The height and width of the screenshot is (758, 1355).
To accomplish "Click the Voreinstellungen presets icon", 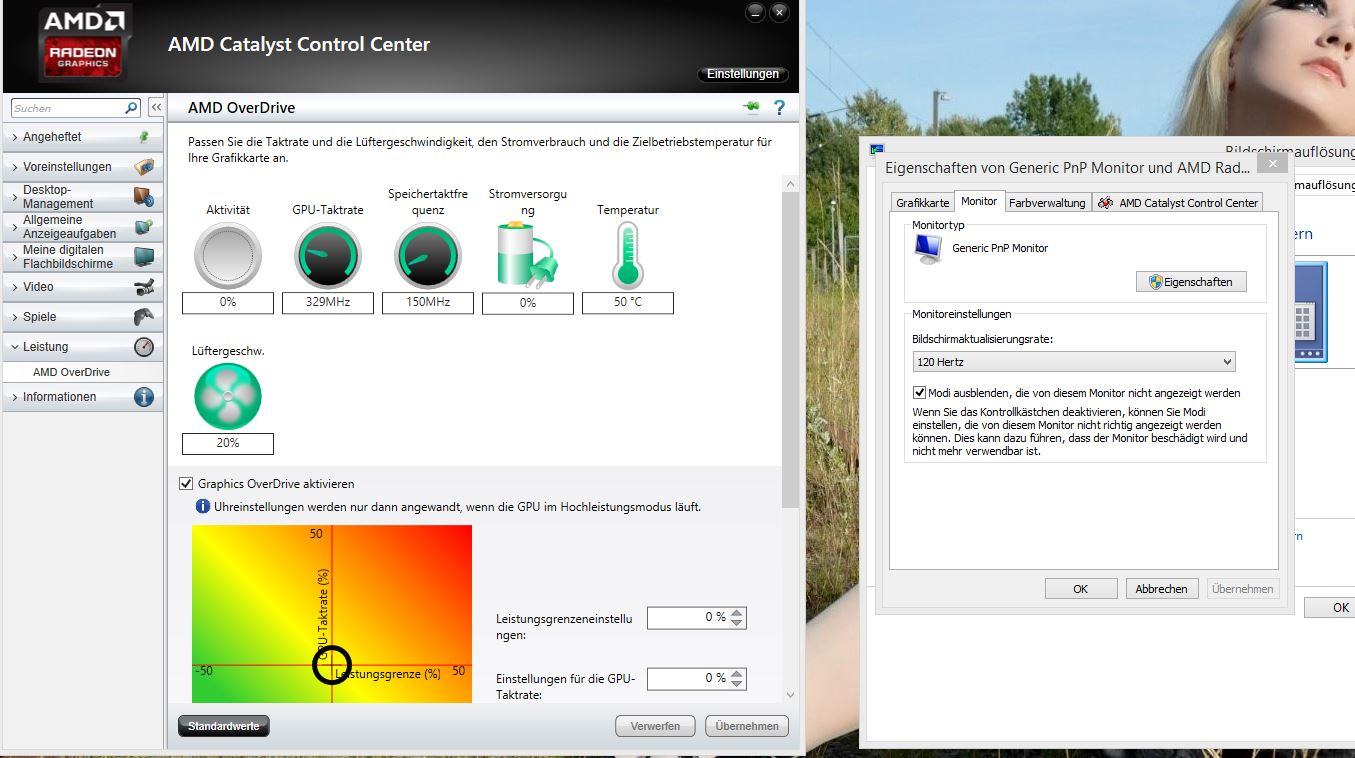I will click(x=144, y=167).
